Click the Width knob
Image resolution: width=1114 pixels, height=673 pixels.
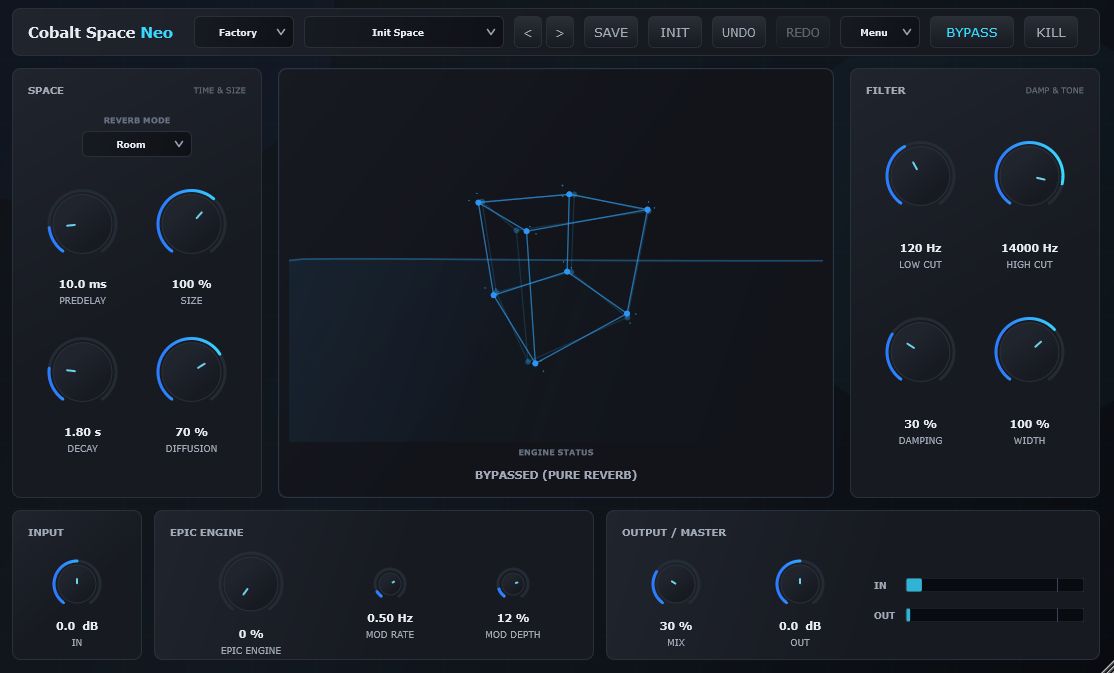pos(1029,351)
